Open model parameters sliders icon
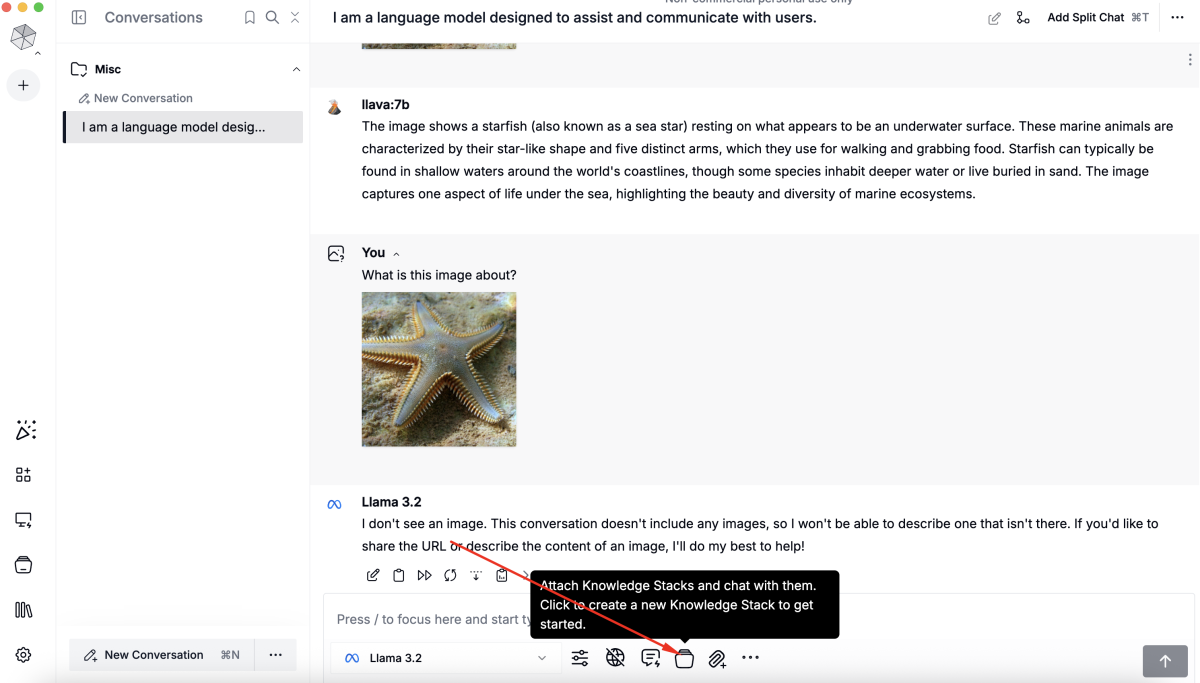 [x=580, y=658]
